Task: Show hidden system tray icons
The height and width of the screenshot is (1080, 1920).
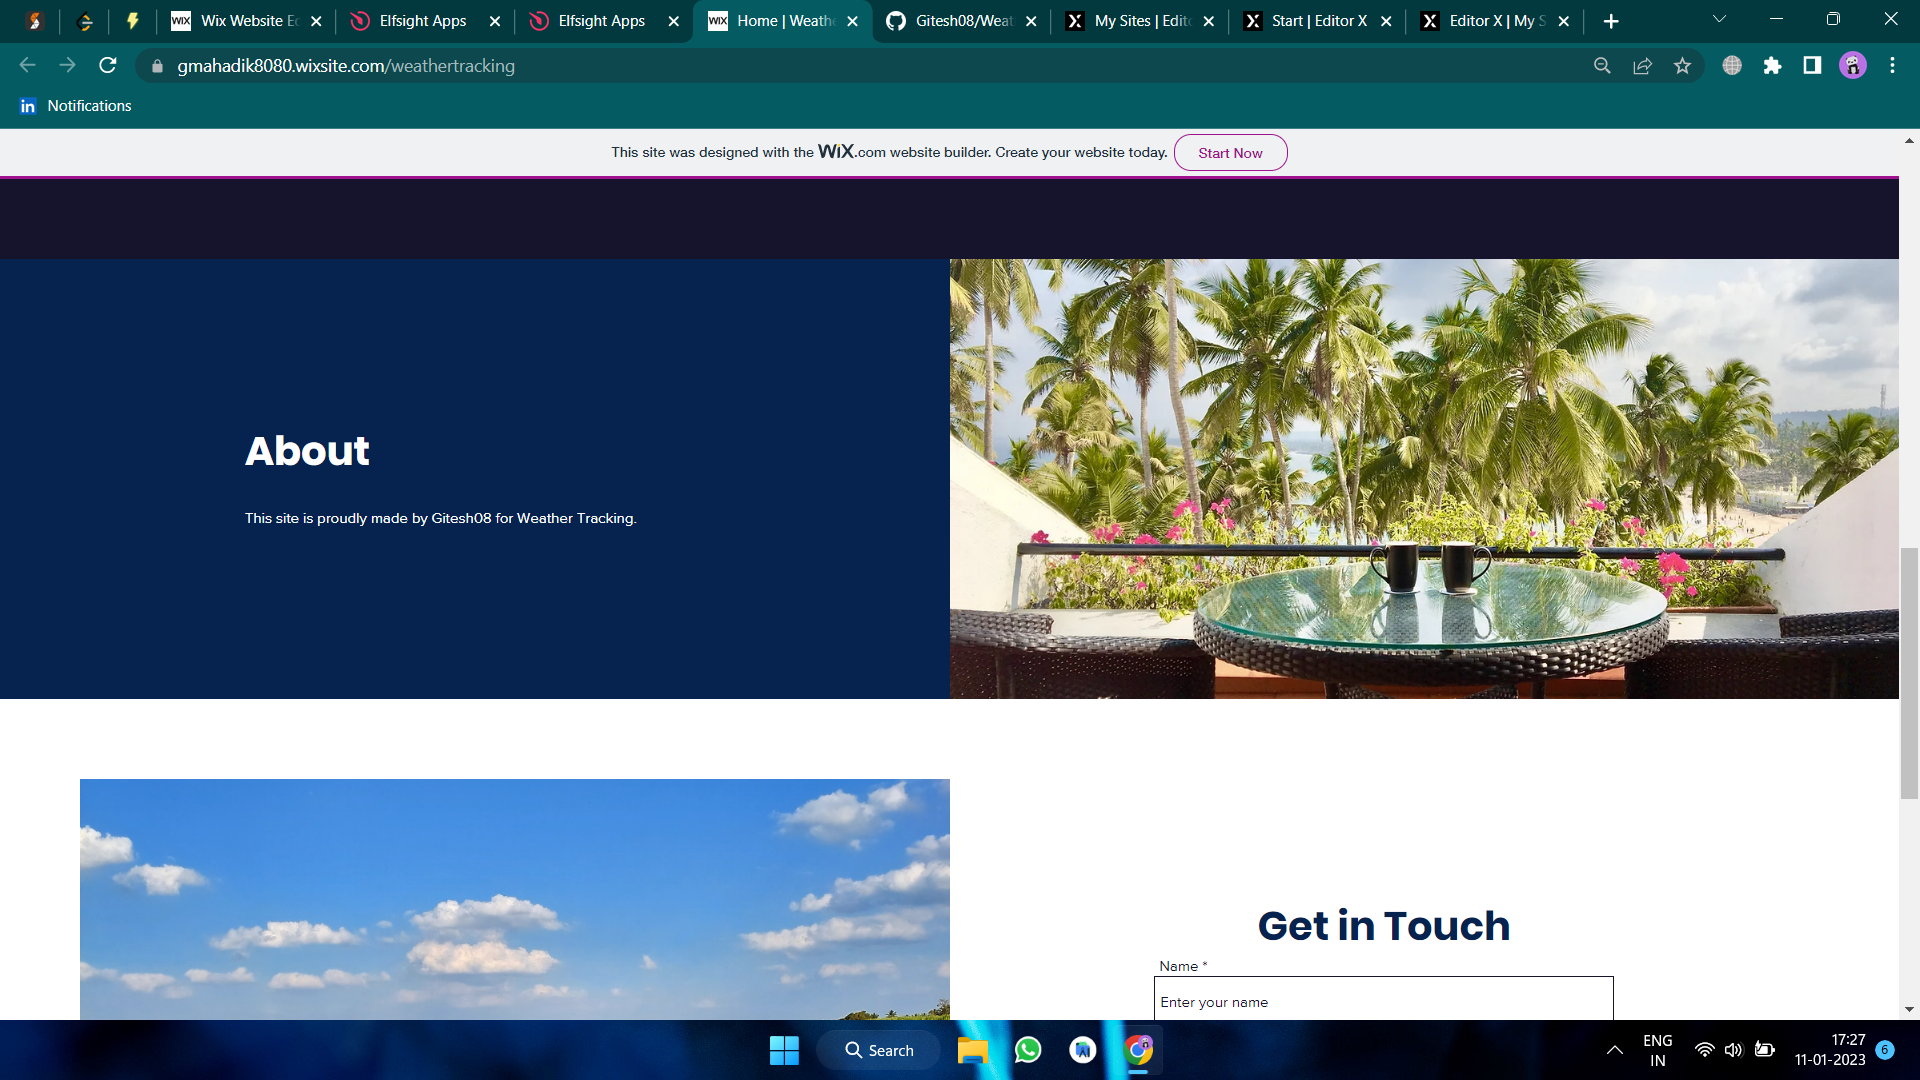Action: [x=1614, y=1050]
